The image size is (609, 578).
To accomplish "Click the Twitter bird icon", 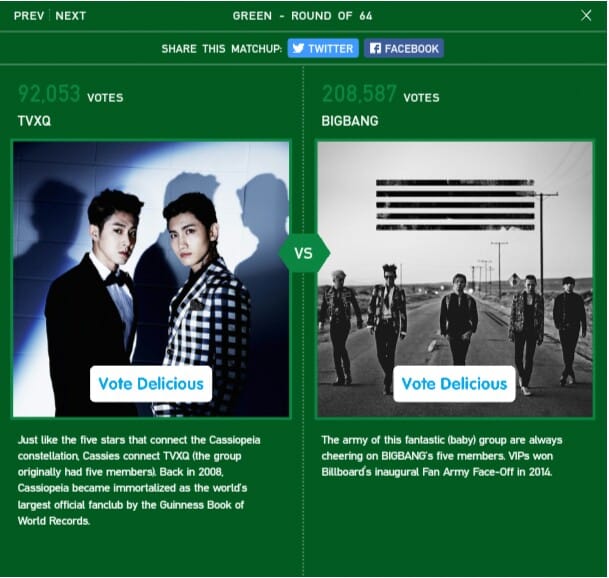I will (298, 48).
